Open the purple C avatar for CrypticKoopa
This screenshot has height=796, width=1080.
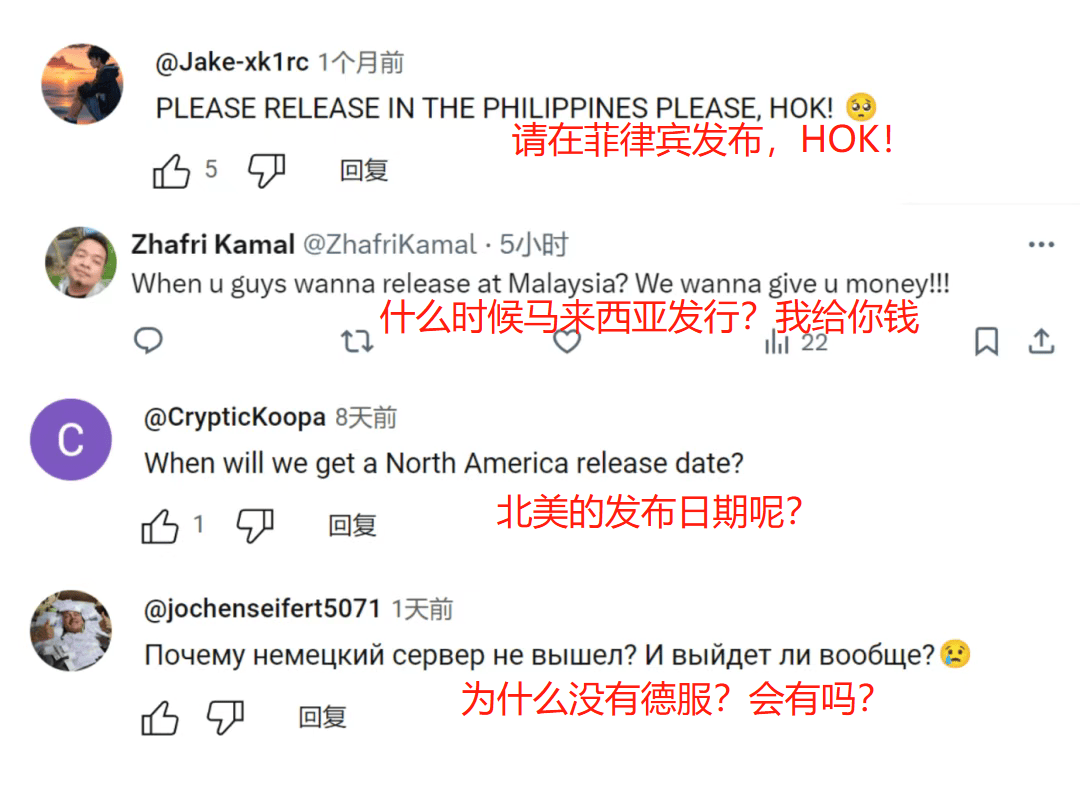pos(71,439)
